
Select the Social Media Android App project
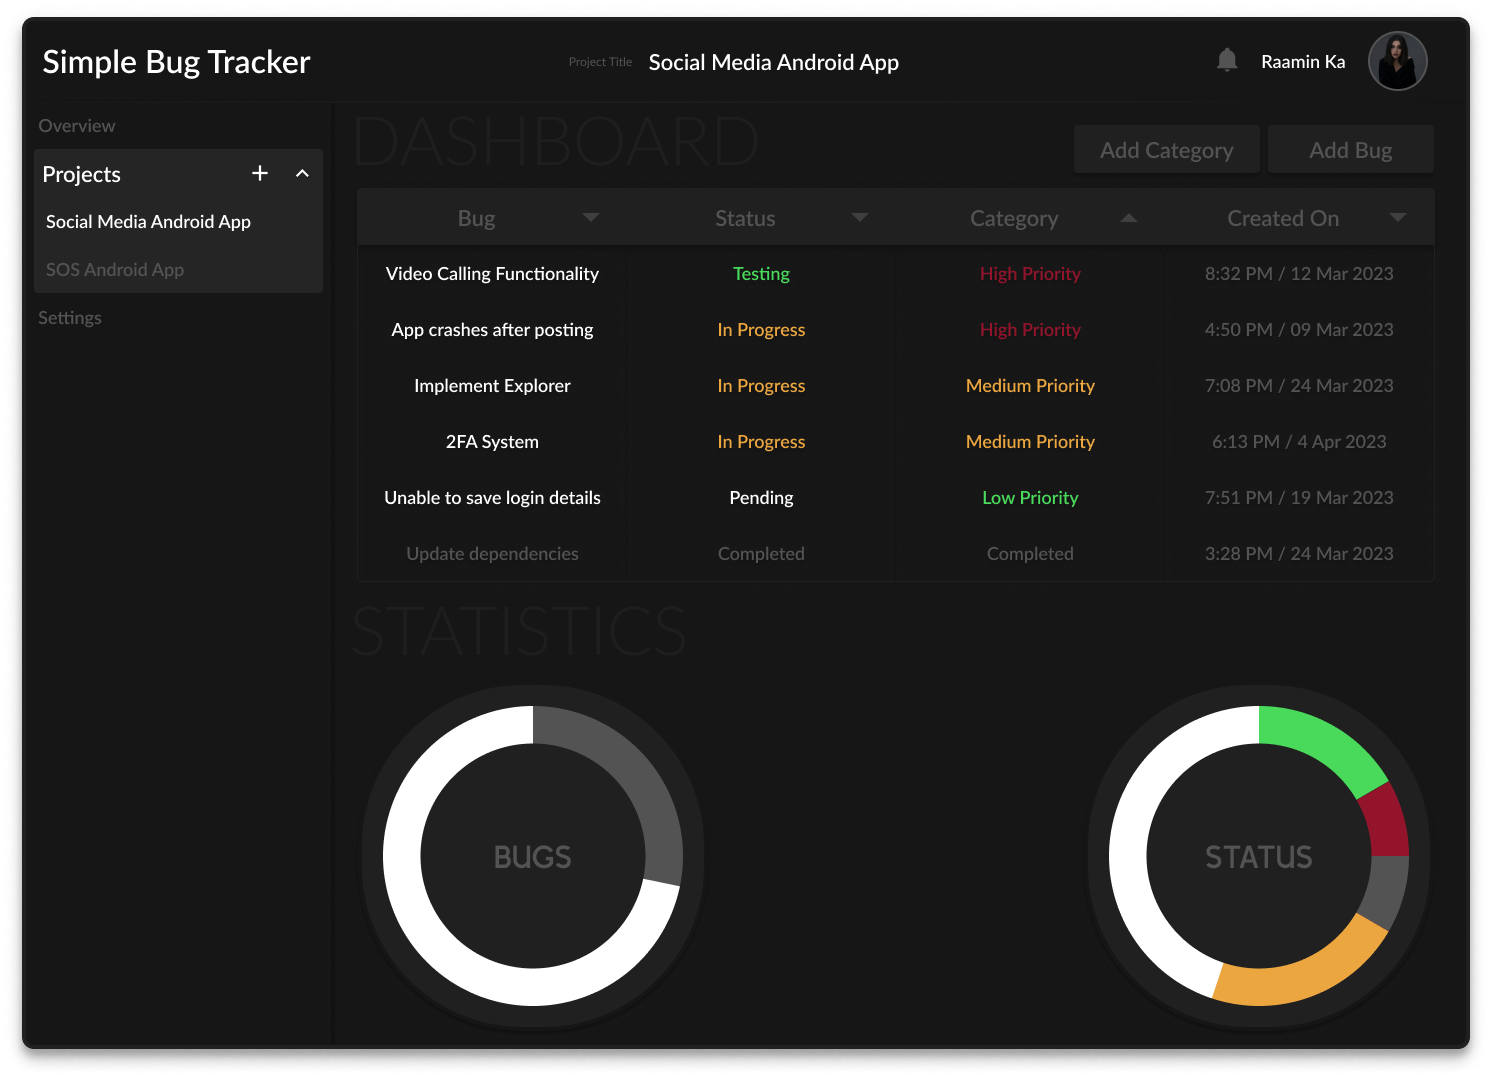(148, 221)
